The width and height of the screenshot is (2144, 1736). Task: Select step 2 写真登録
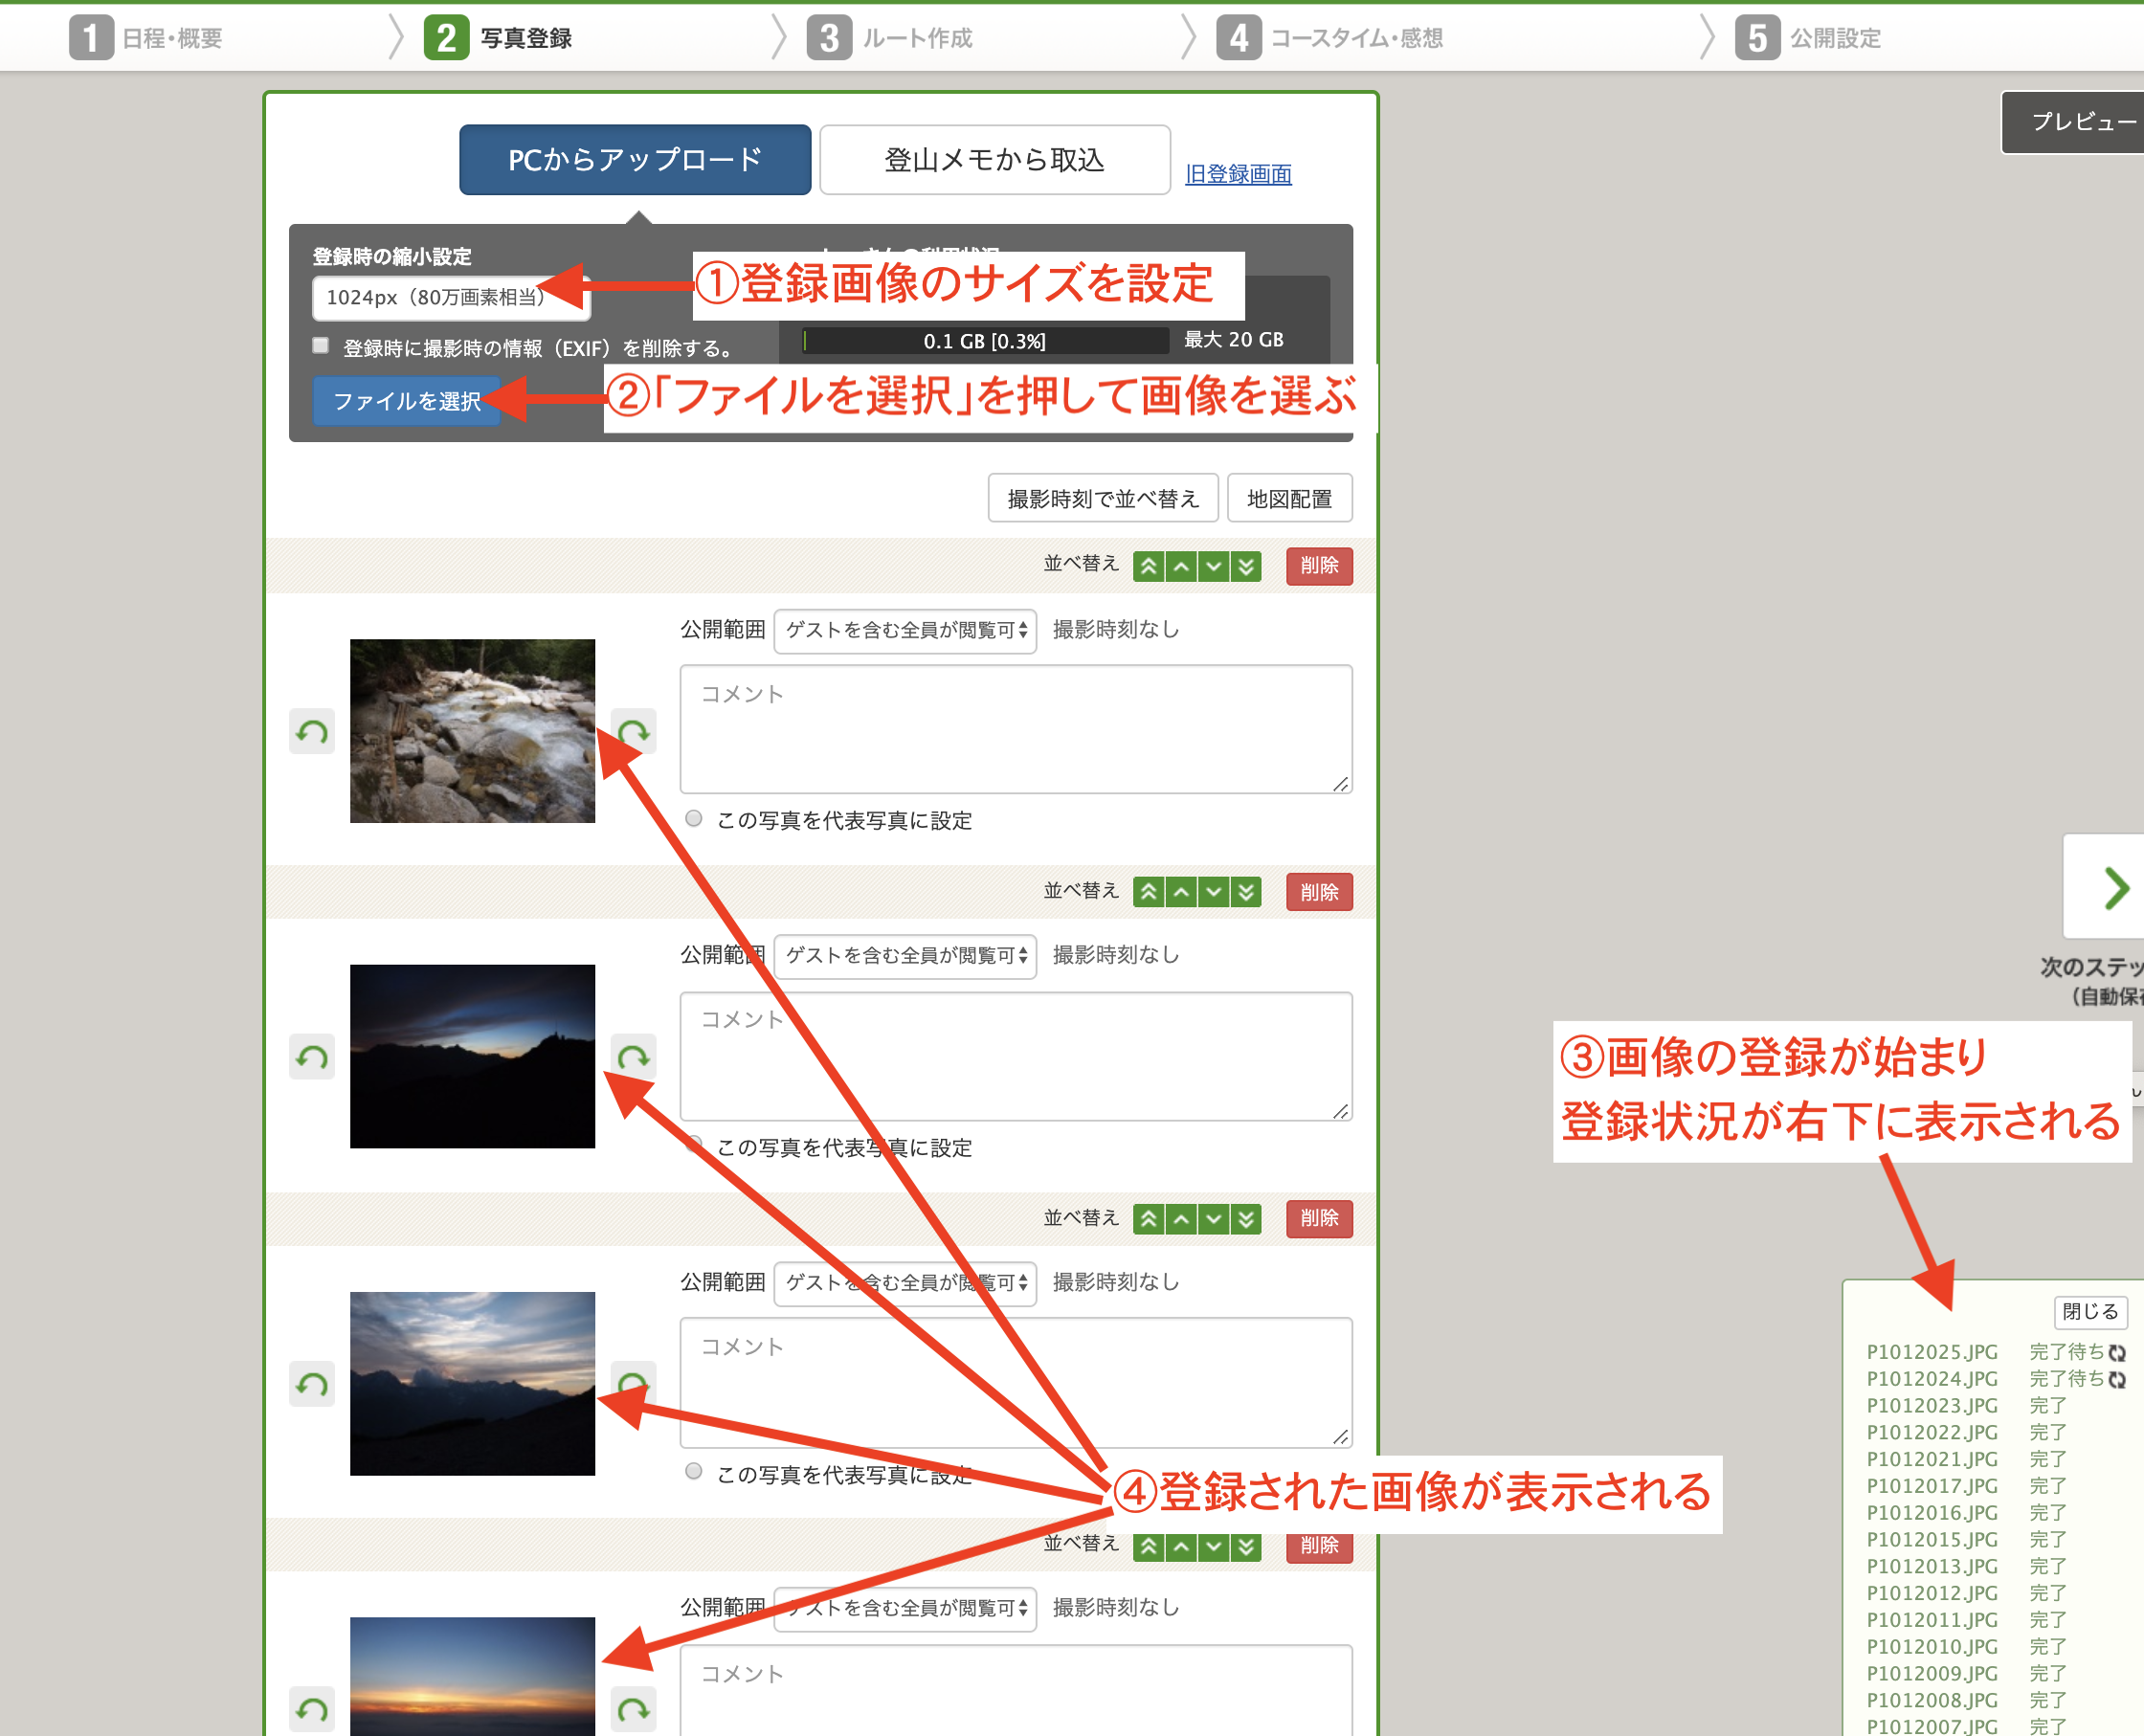pos(498,38)
